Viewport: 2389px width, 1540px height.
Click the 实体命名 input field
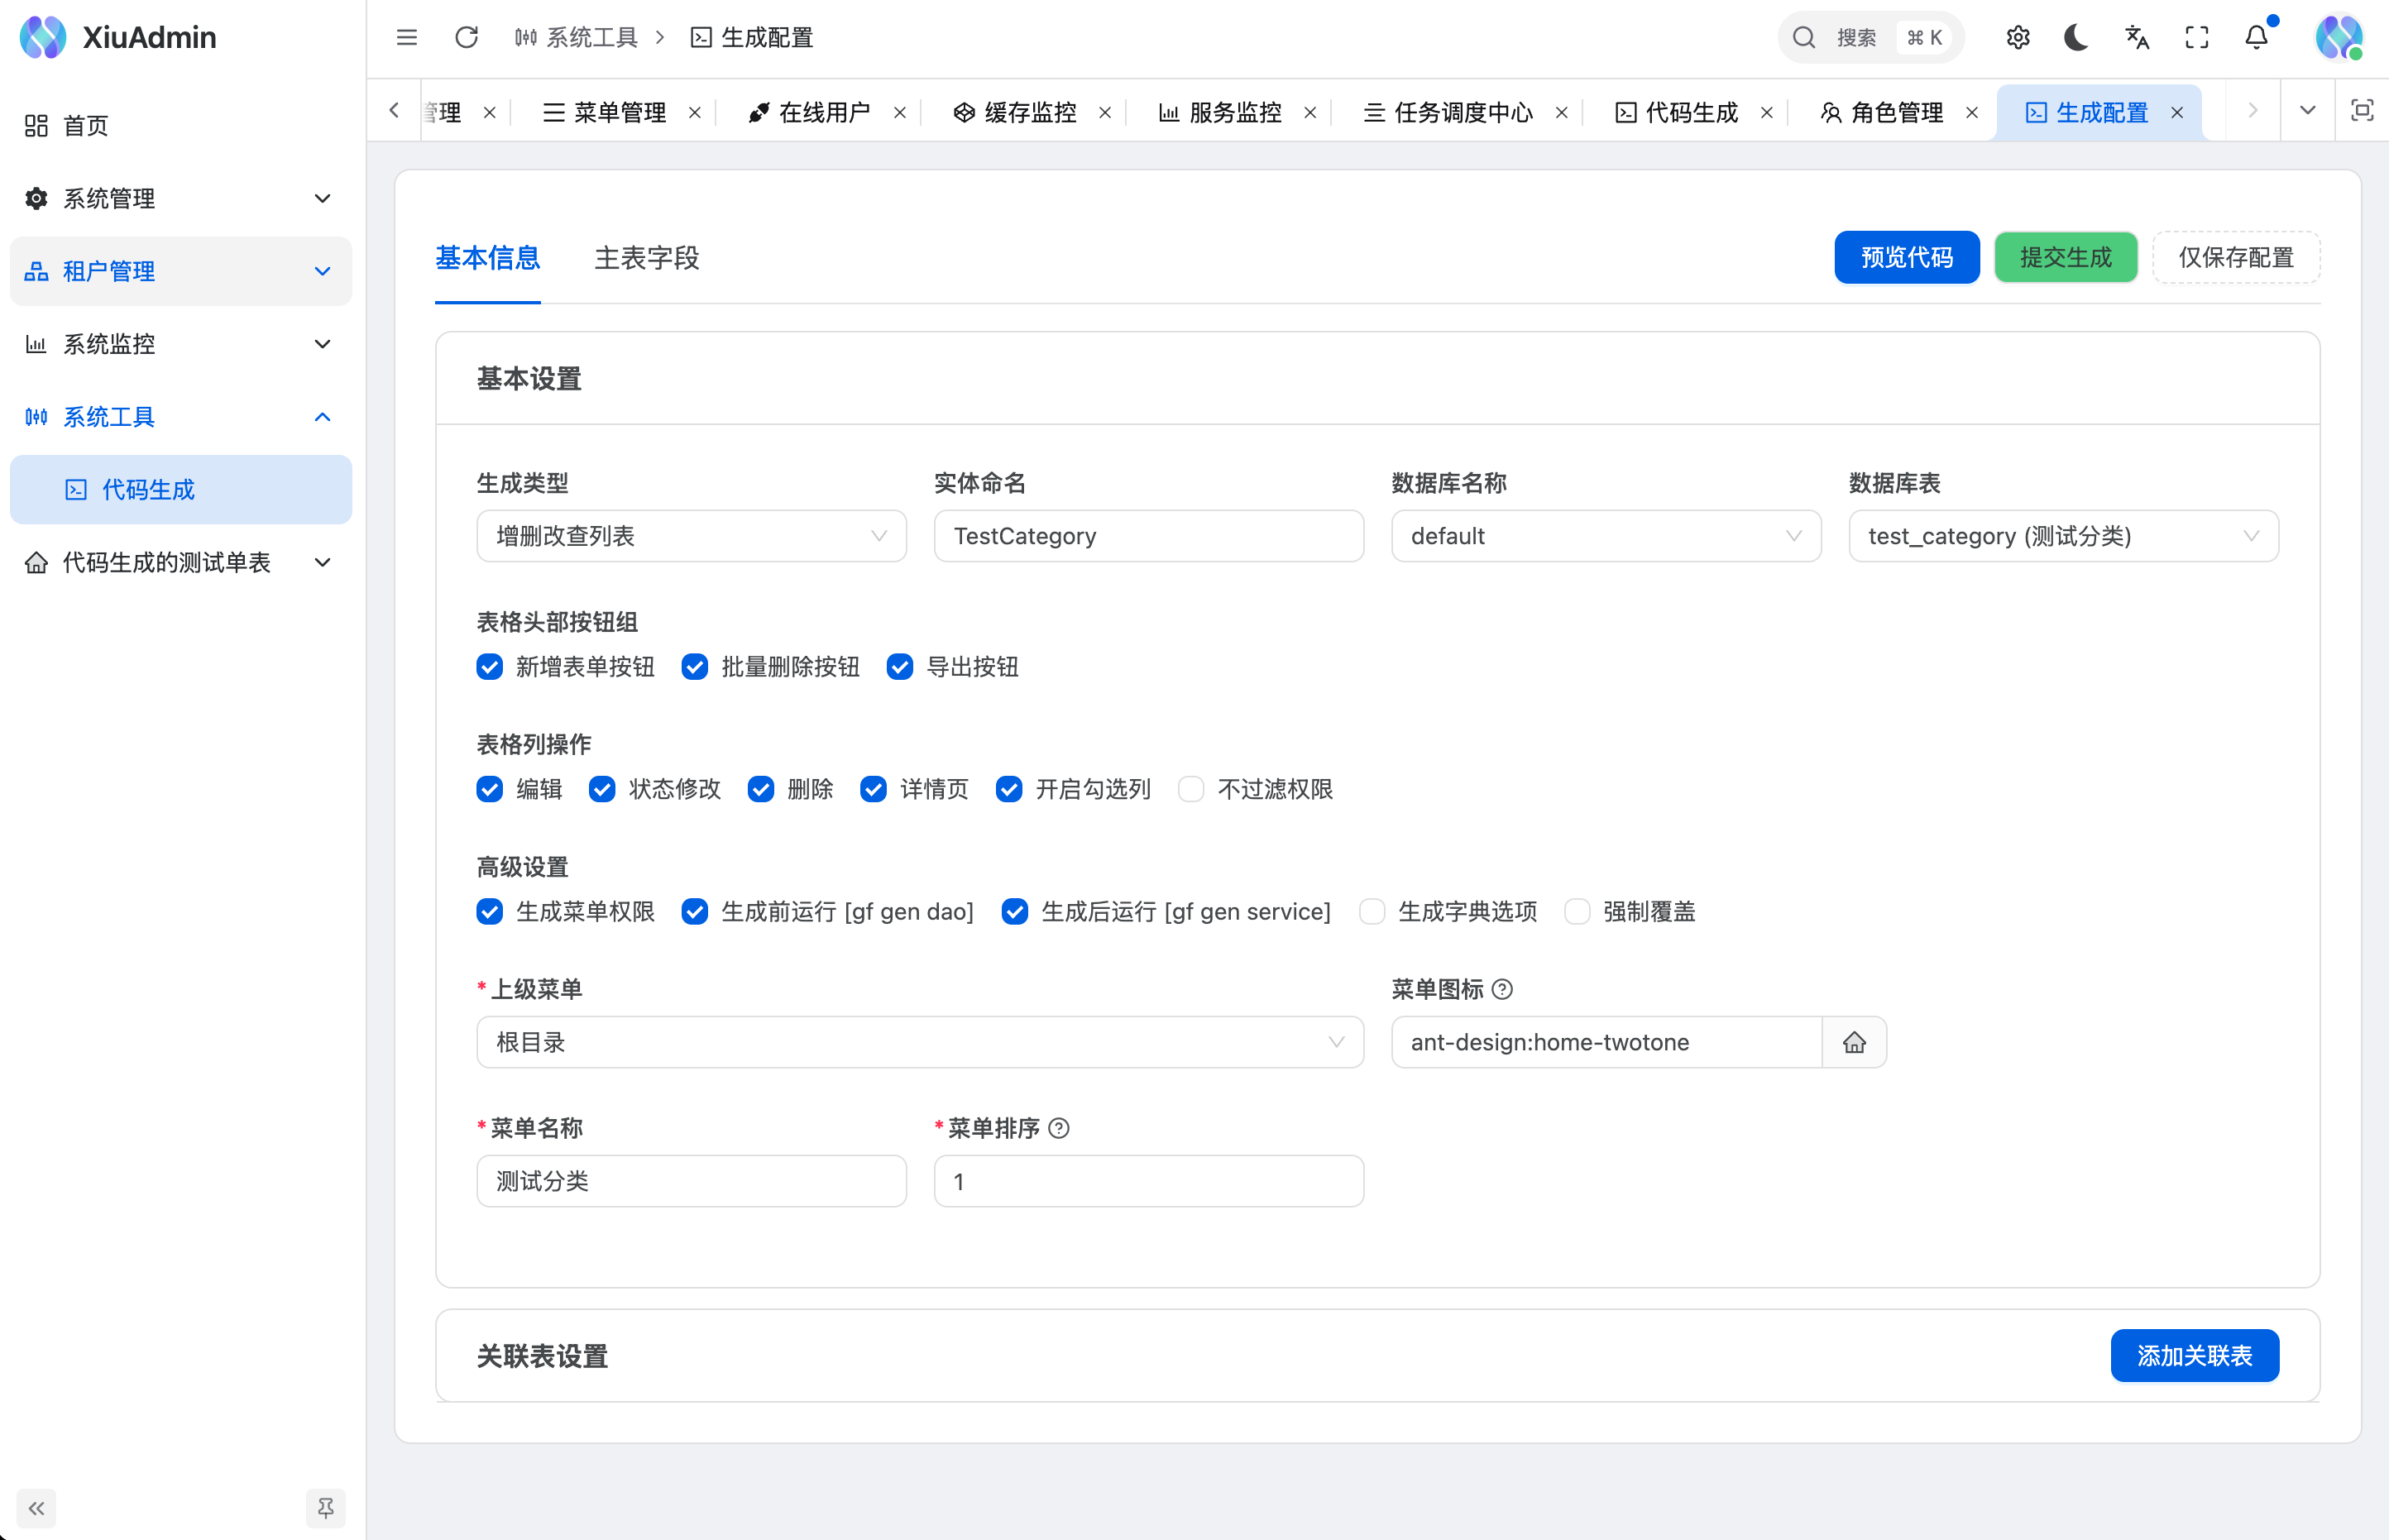coord(1148,536)
